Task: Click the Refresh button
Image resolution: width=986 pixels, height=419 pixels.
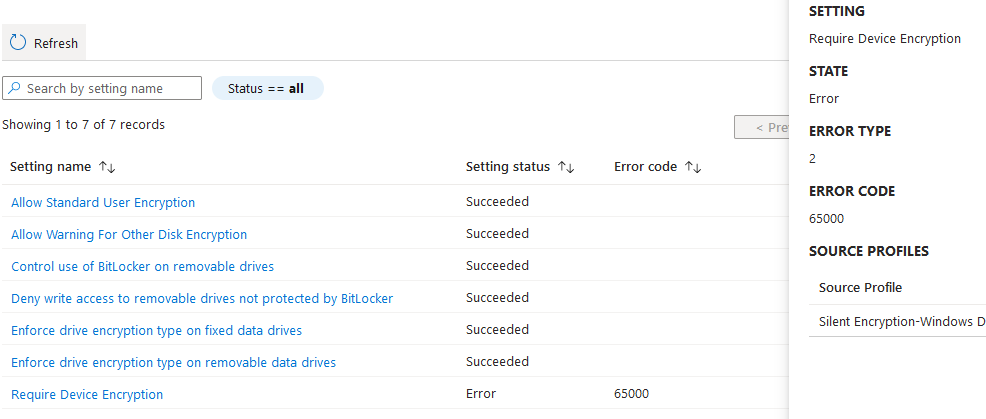Action: [45, 43]
